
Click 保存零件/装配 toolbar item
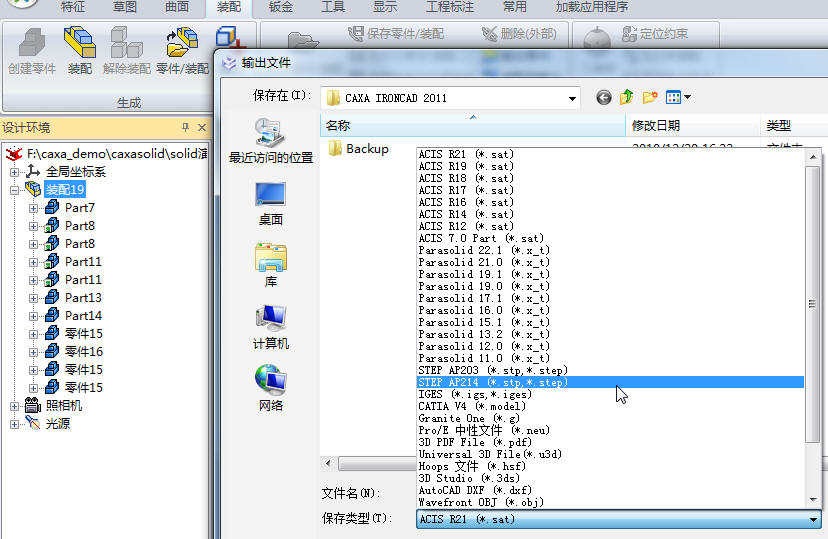[x=396, y=34]
